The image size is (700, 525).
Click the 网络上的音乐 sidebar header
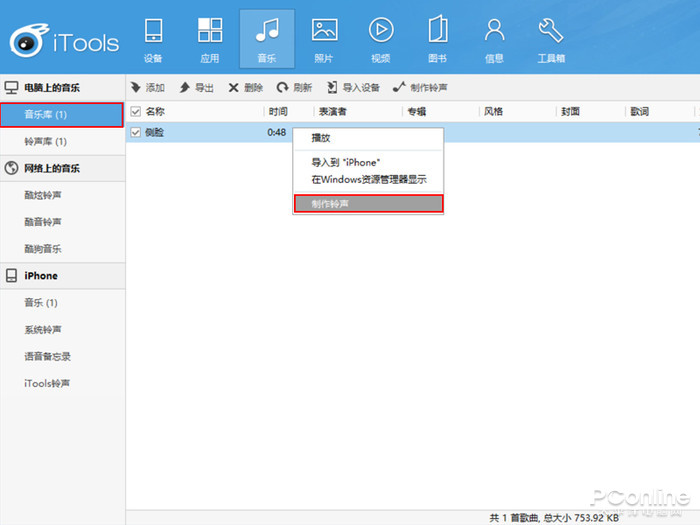point(62,168)
